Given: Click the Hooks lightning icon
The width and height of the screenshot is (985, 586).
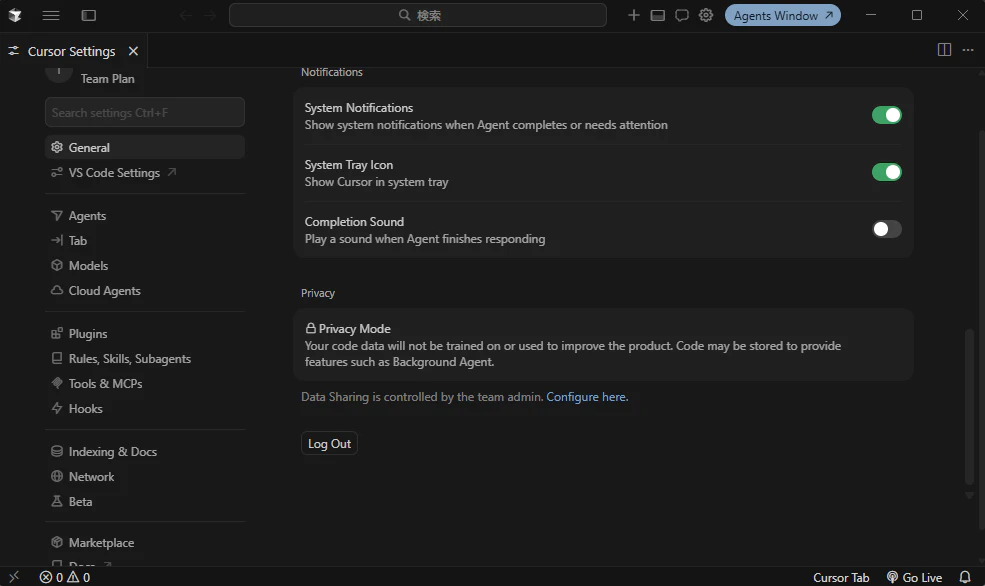Looking at the screenshot, I should (57, 408).
